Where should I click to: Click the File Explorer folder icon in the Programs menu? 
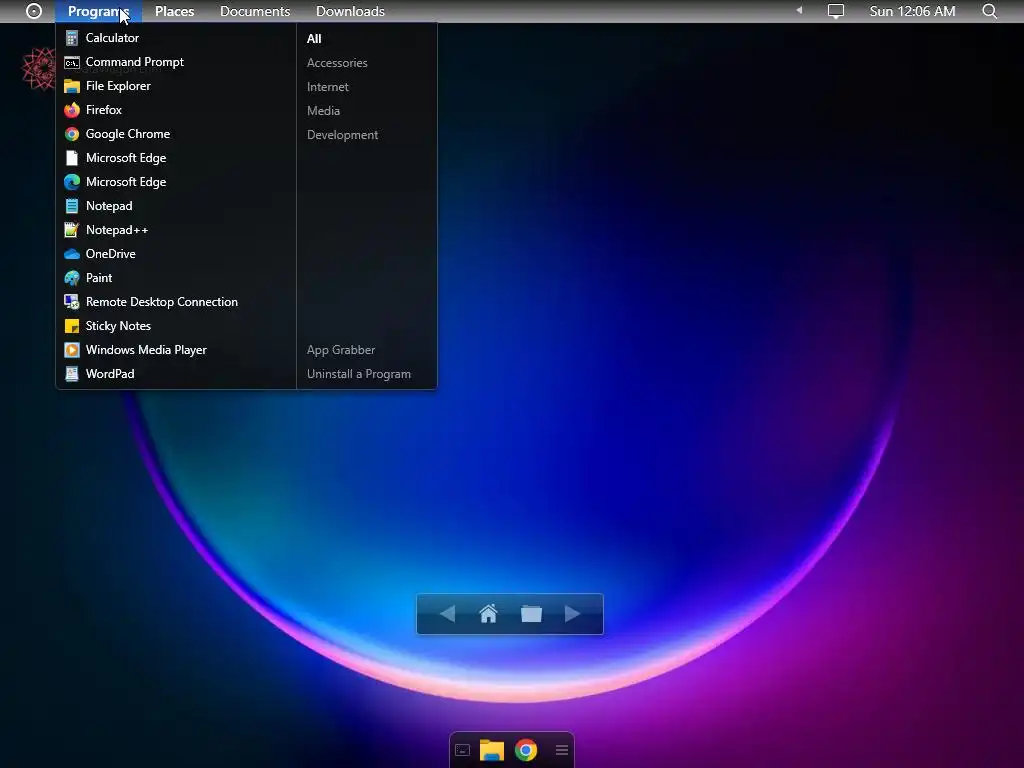click(72, 86)
